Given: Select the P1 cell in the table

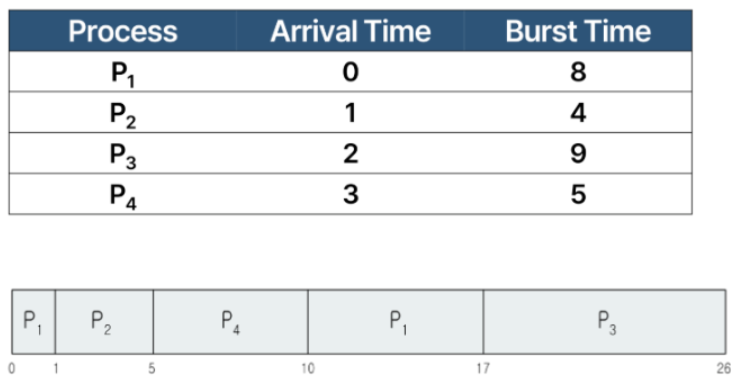Looking at the screenshot, I should [x=123, y=72].
